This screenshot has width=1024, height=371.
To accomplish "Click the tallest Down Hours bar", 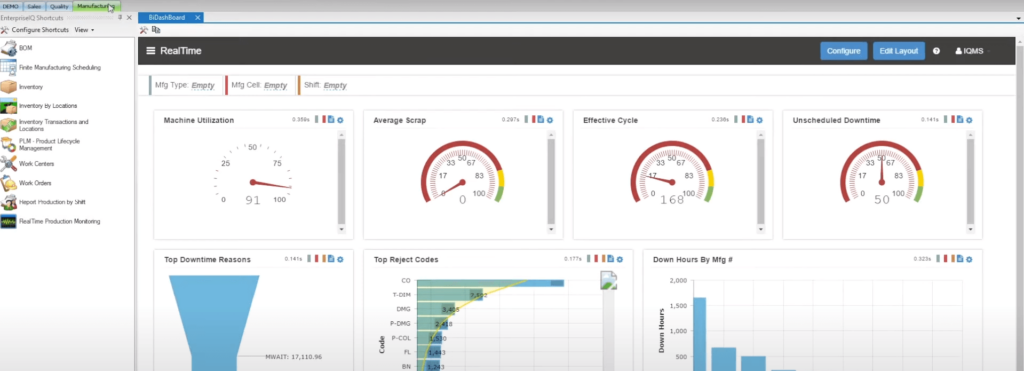I will (x=699, y=334).
